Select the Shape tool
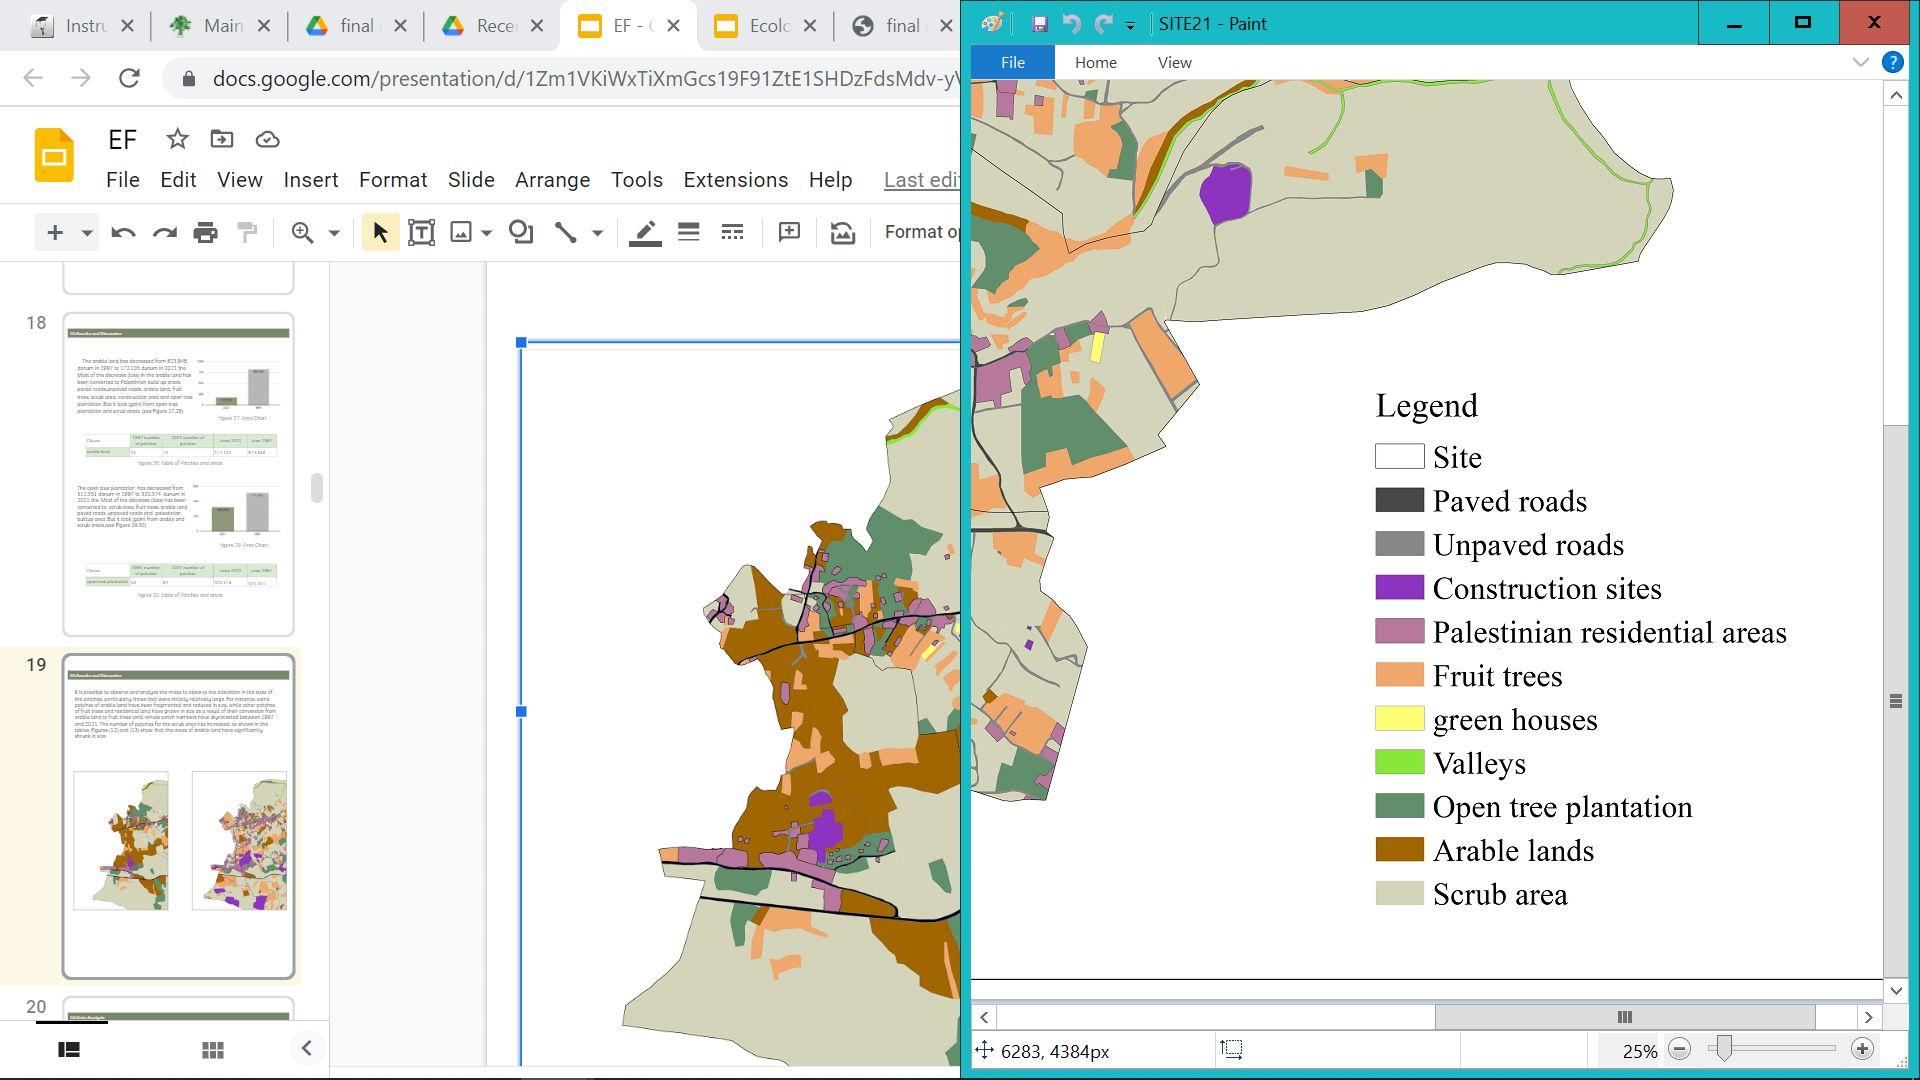Viewport: 1920px width, 1080px height. 520,233
